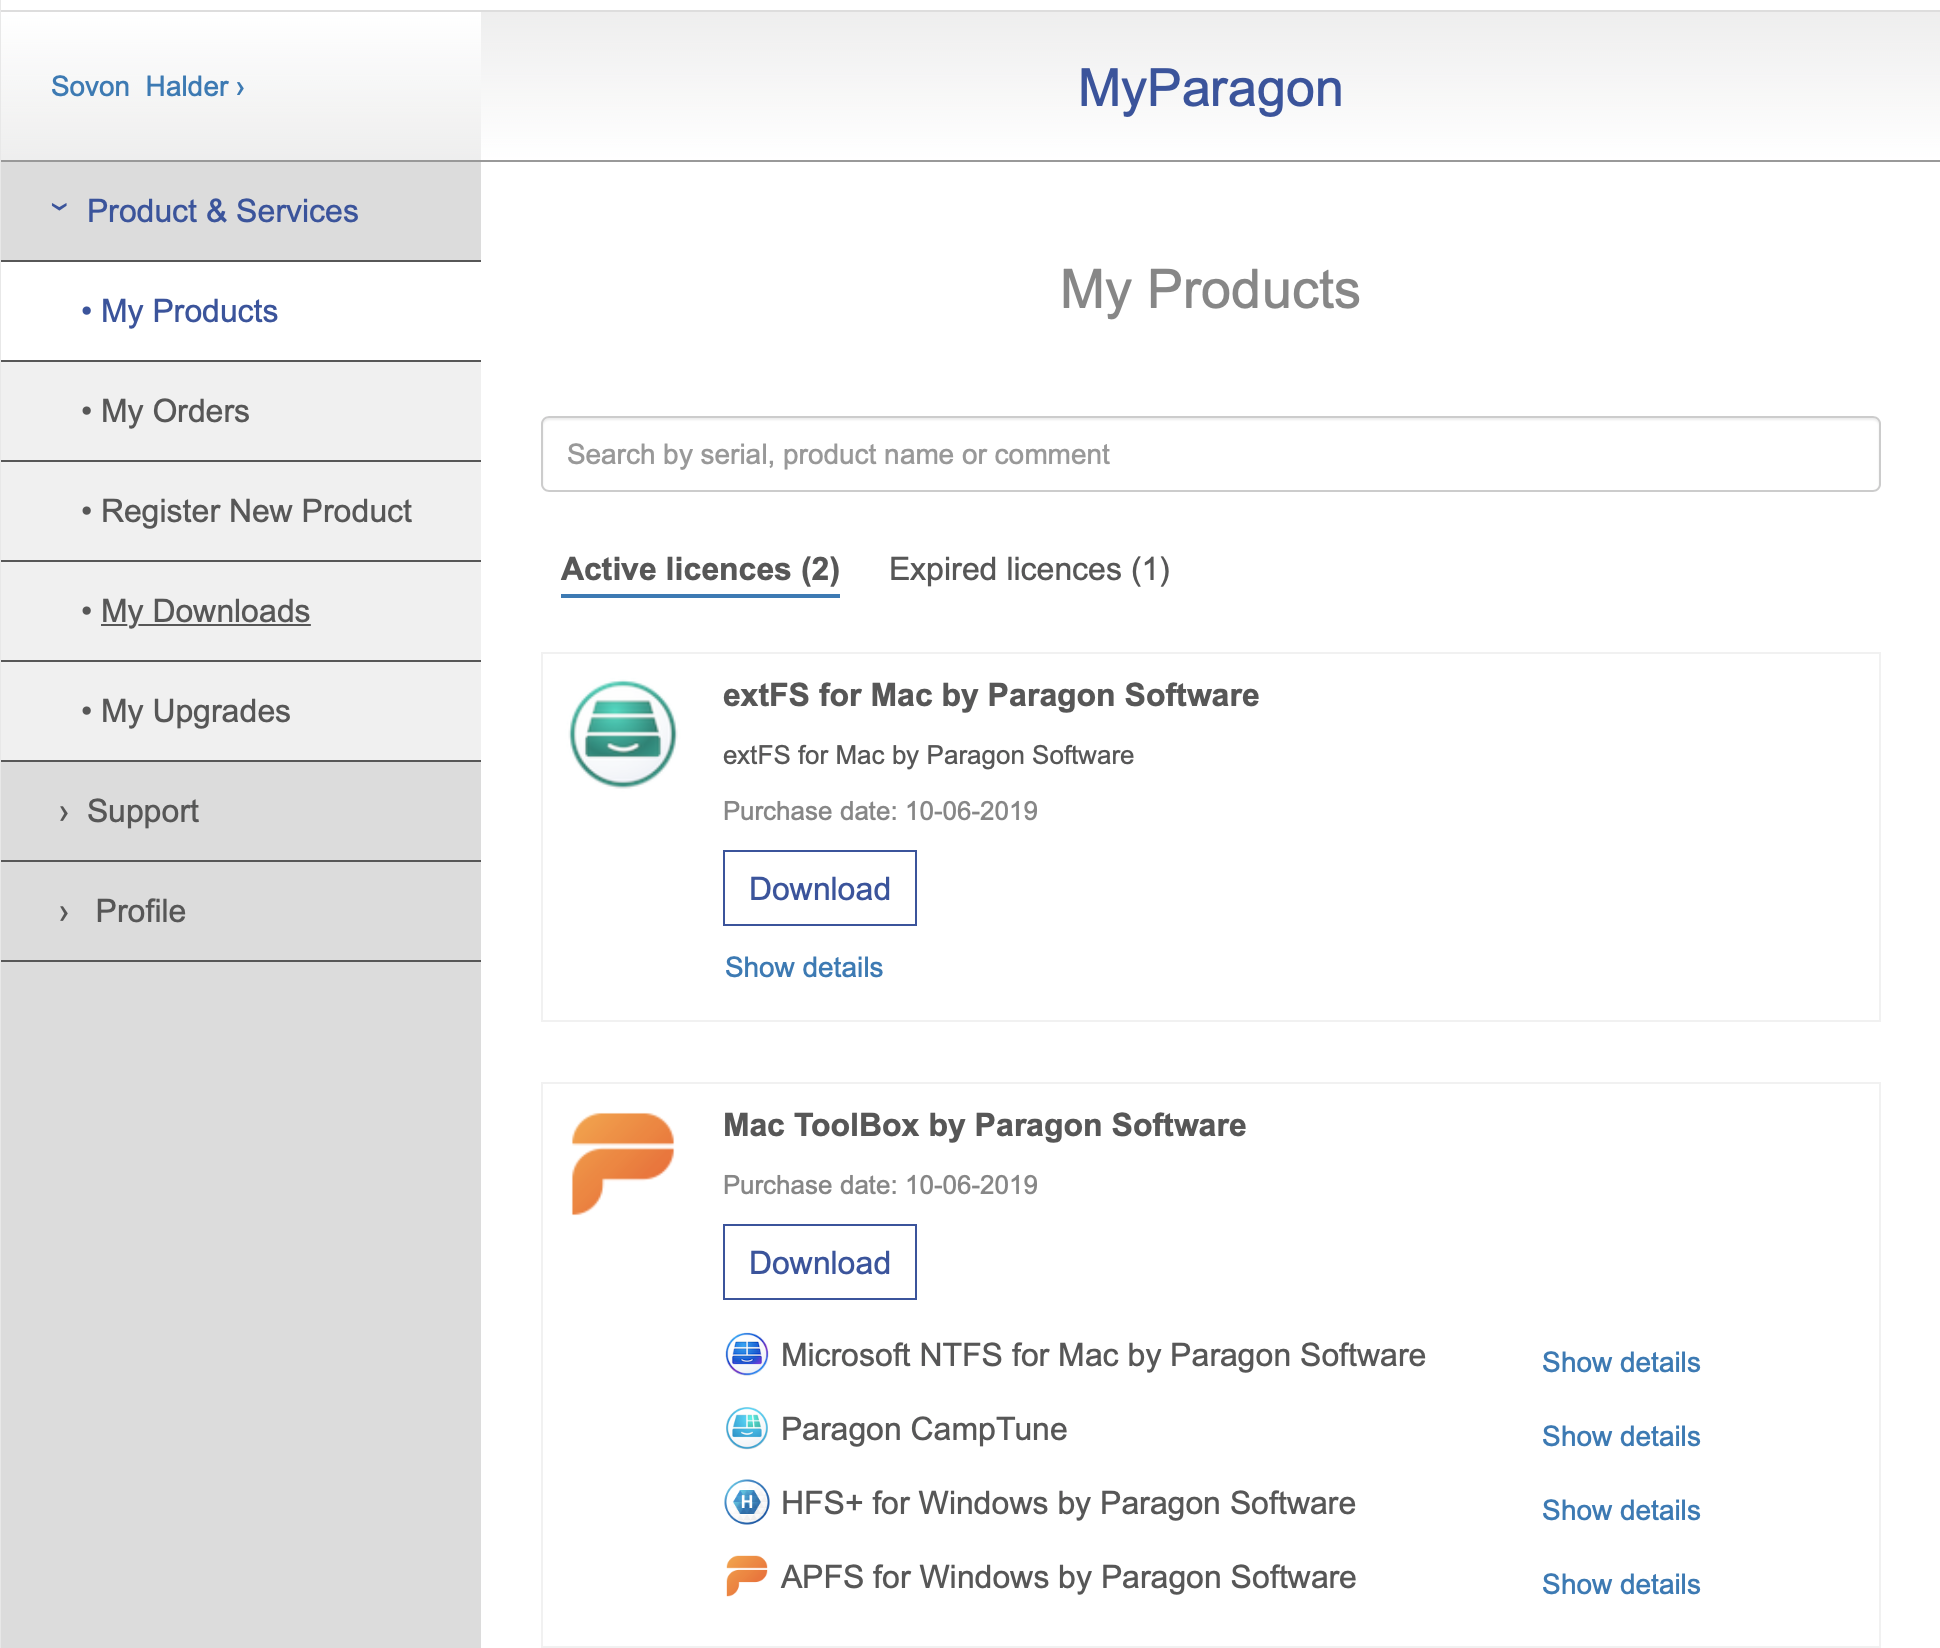Show details for extFS for Mac
The image size is (1940, 1648).
[x=803, y=967]
